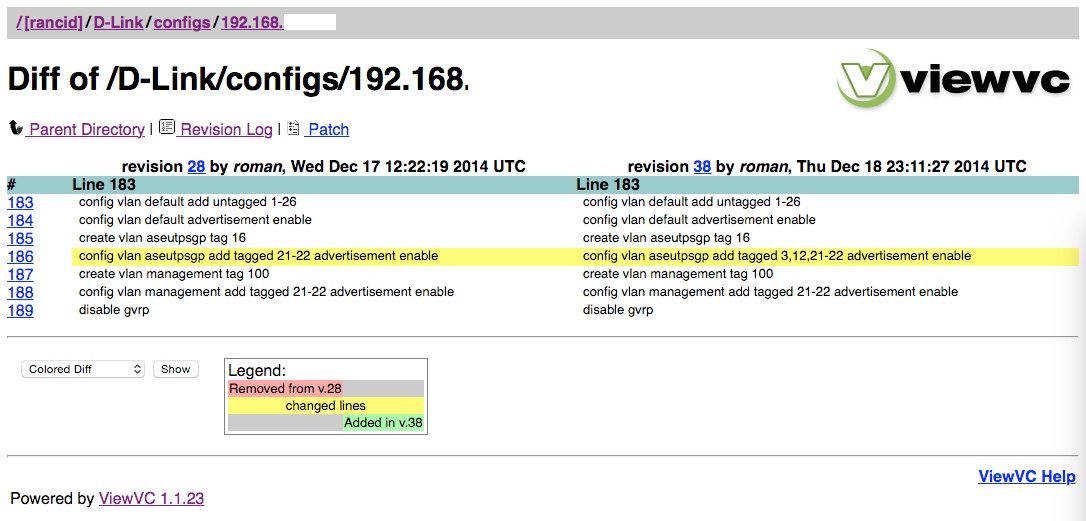The width and height of the screenshot is (1086, 521).
Task: Jump to line 189 link
Action: tap(20, 310)
